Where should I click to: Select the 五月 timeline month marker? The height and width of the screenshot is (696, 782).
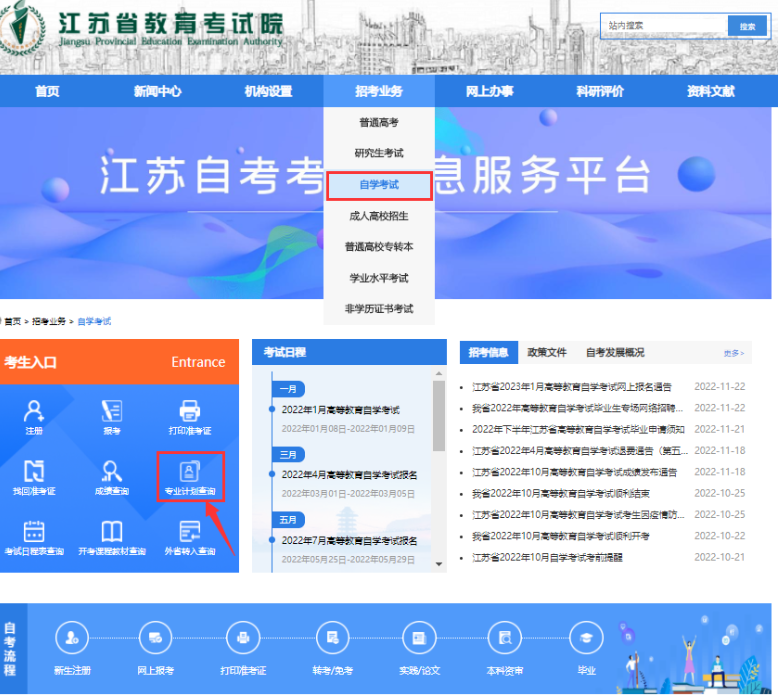pyautogui.click(x=288, y=520)
